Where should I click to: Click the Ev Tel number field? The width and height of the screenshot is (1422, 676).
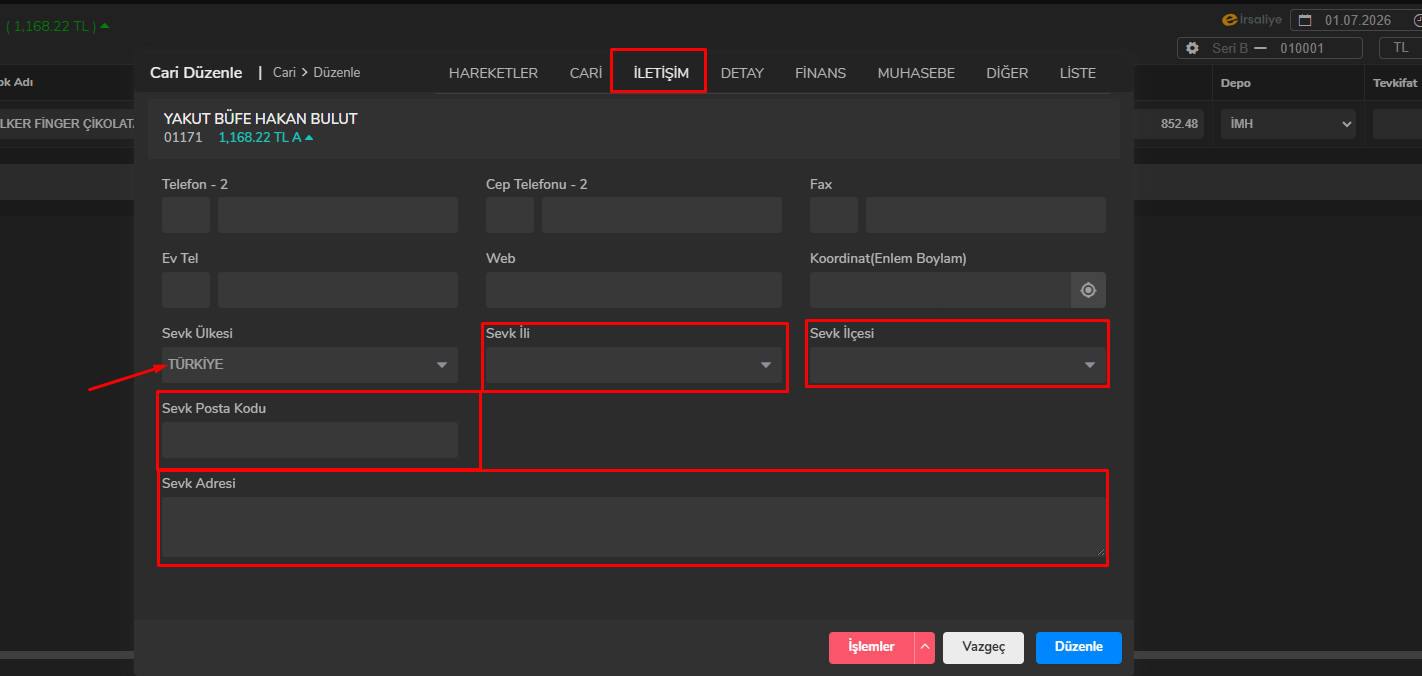point(338,290)
